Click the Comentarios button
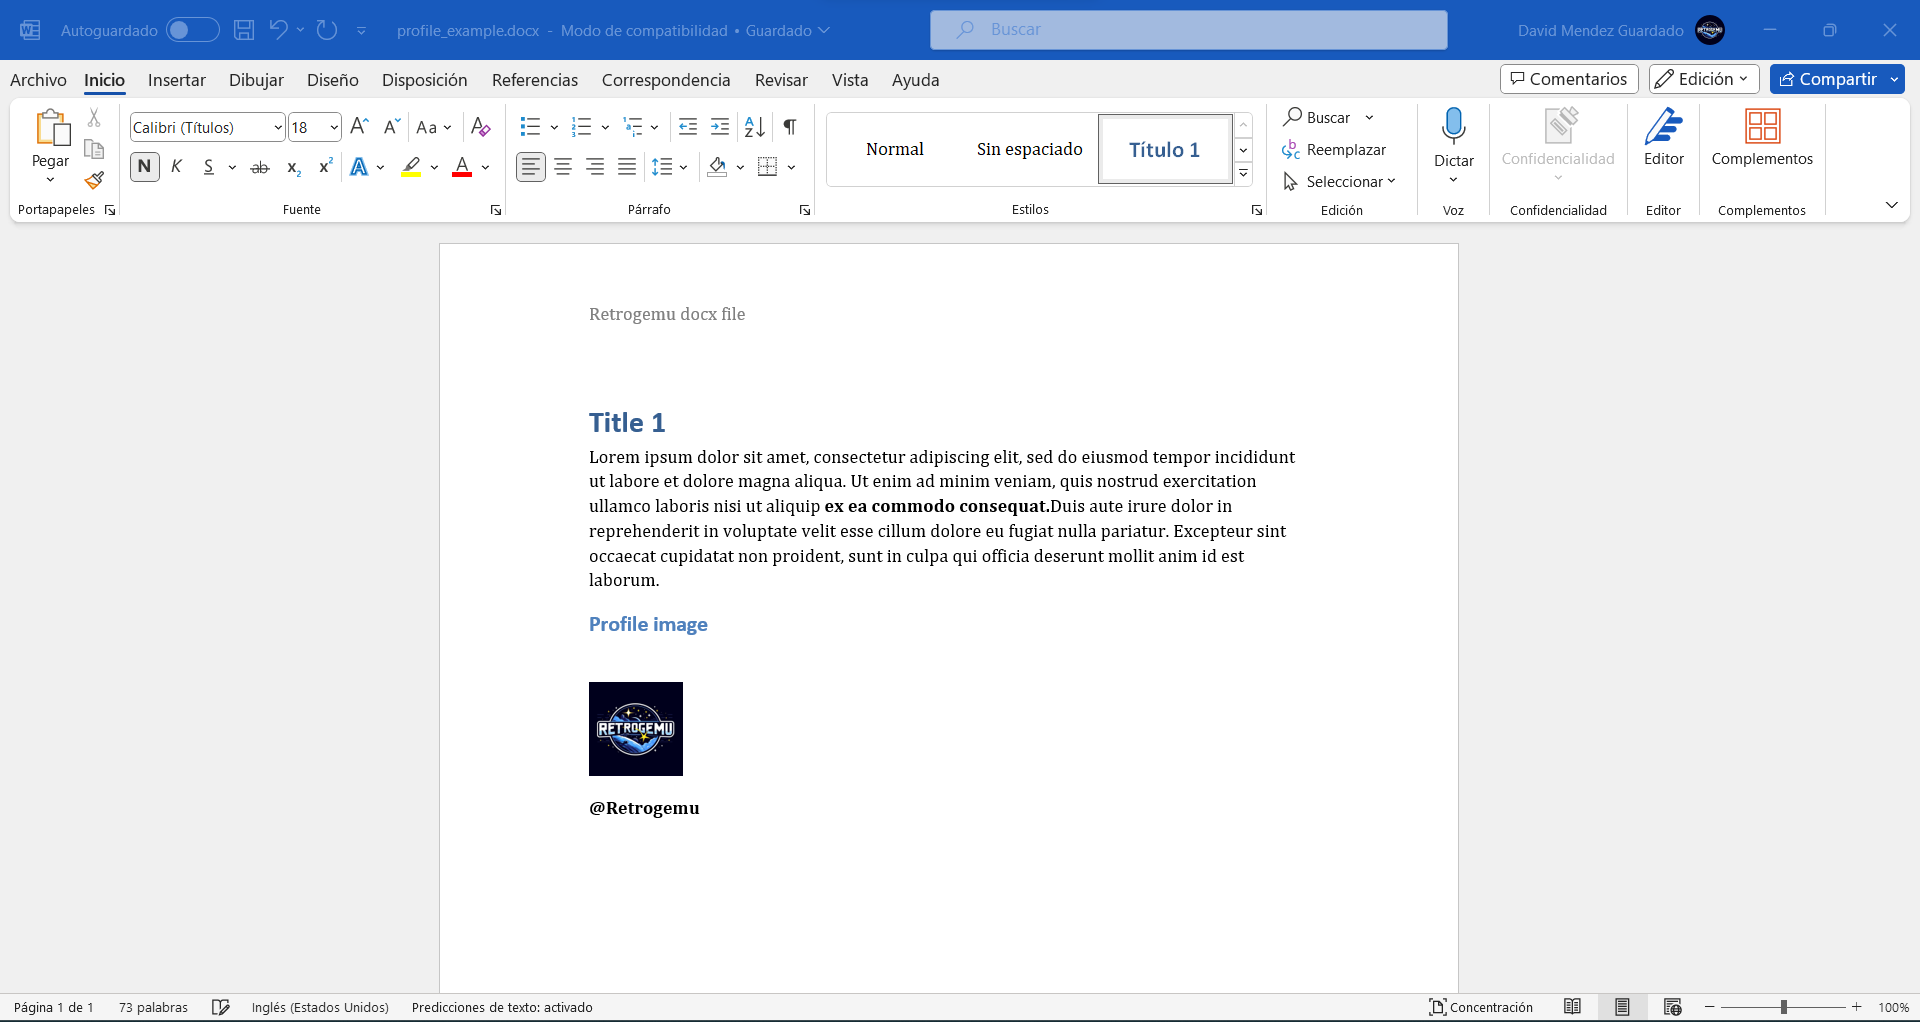Image resolution: width=1920 pixels, height=1022 pixels. pos(1569,79)
